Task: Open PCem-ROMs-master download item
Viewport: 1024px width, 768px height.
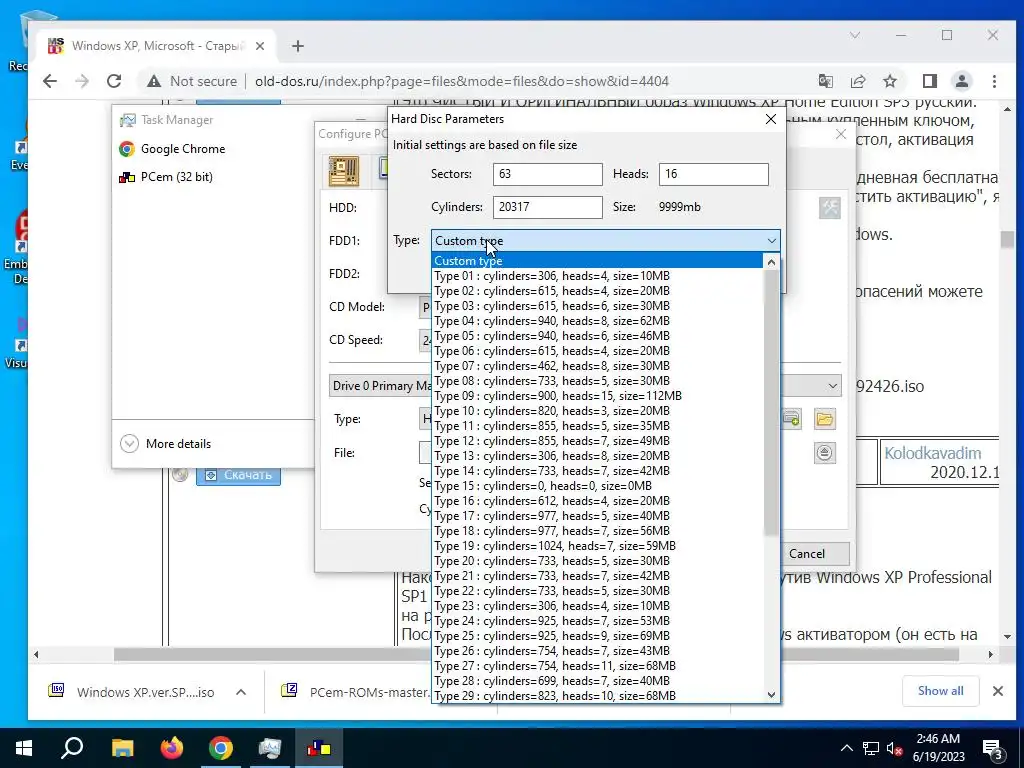Action: pyautogui.click(x=357, y=692)
